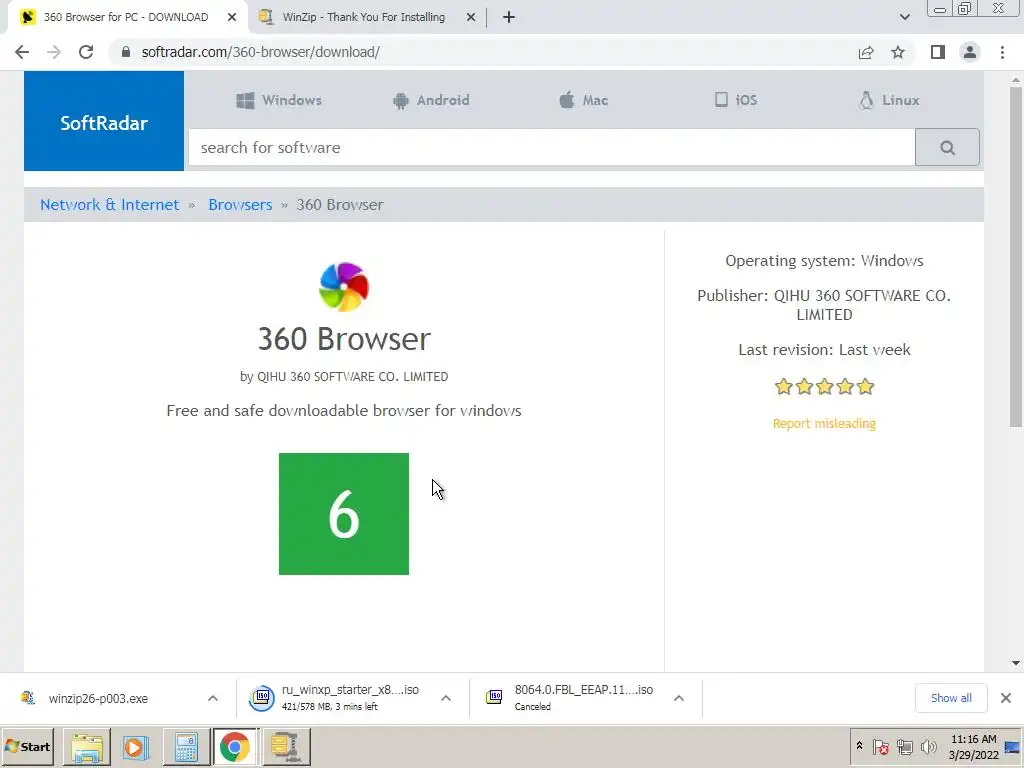Click Show all downloads button

(951, 698)
